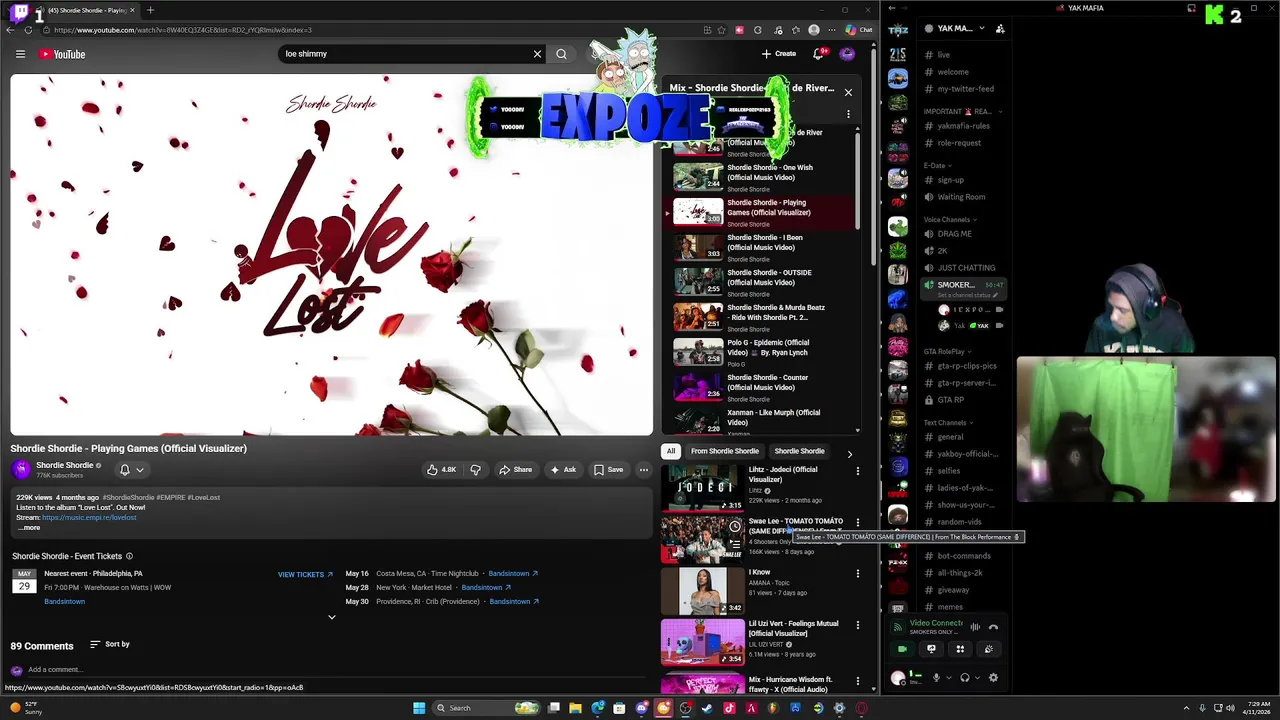Screen dimensions: 1280x720
Task: Toggle the Discord camera button
Action: click(902, 649)
